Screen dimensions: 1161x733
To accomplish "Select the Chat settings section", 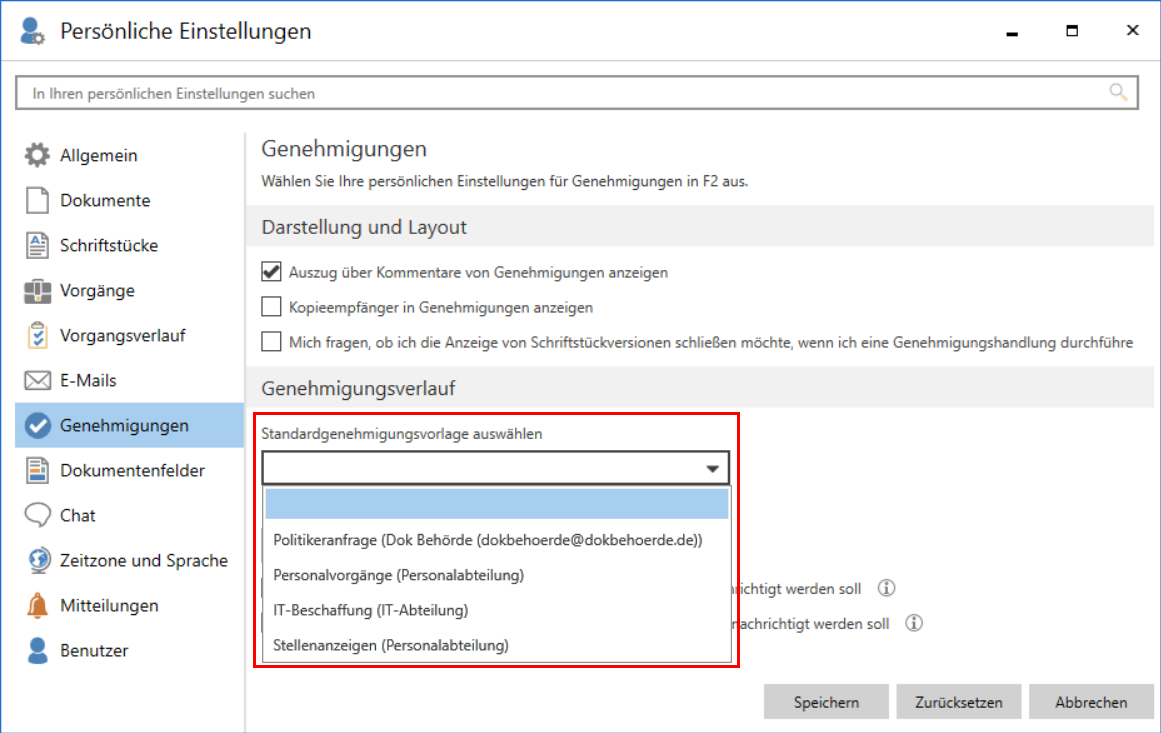I will (130, 515).
